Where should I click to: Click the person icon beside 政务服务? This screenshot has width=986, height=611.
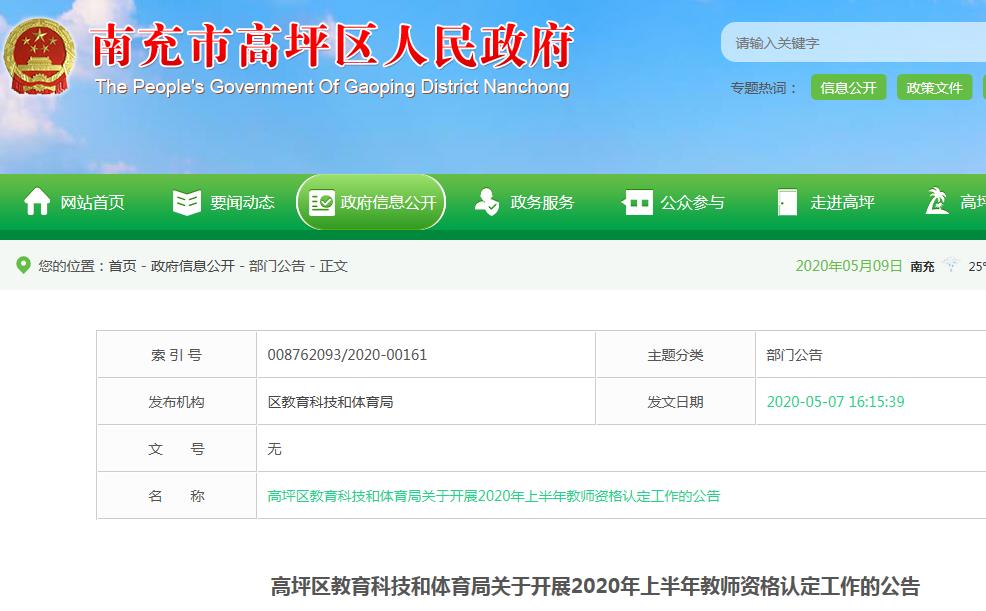[x=487, y=201]
